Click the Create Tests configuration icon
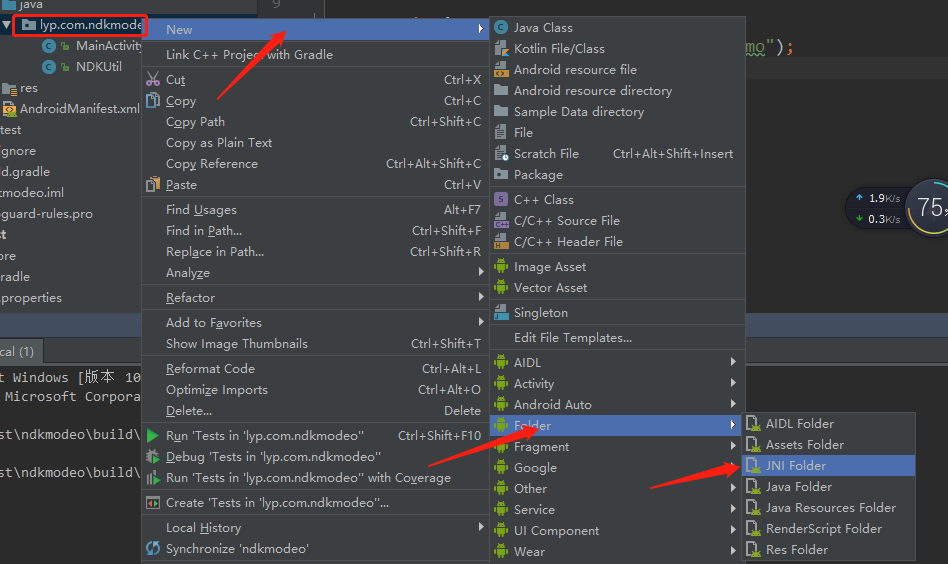 coord(153,503)
